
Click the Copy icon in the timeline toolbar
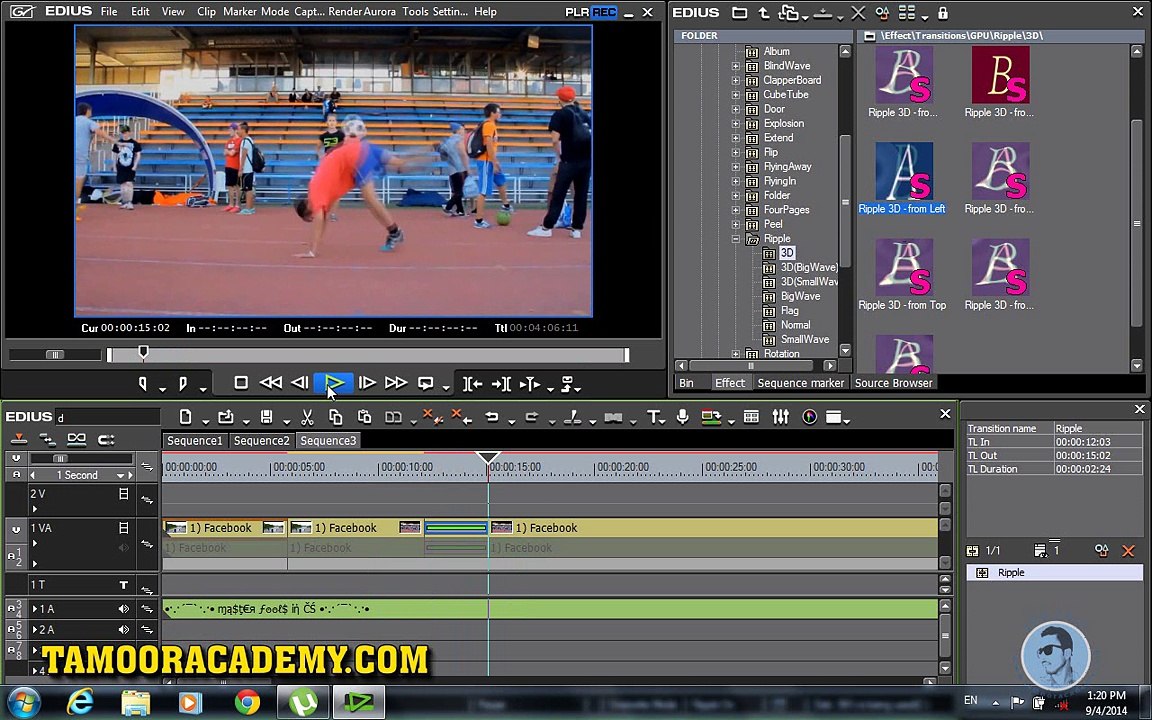click(x=336, y=417)
